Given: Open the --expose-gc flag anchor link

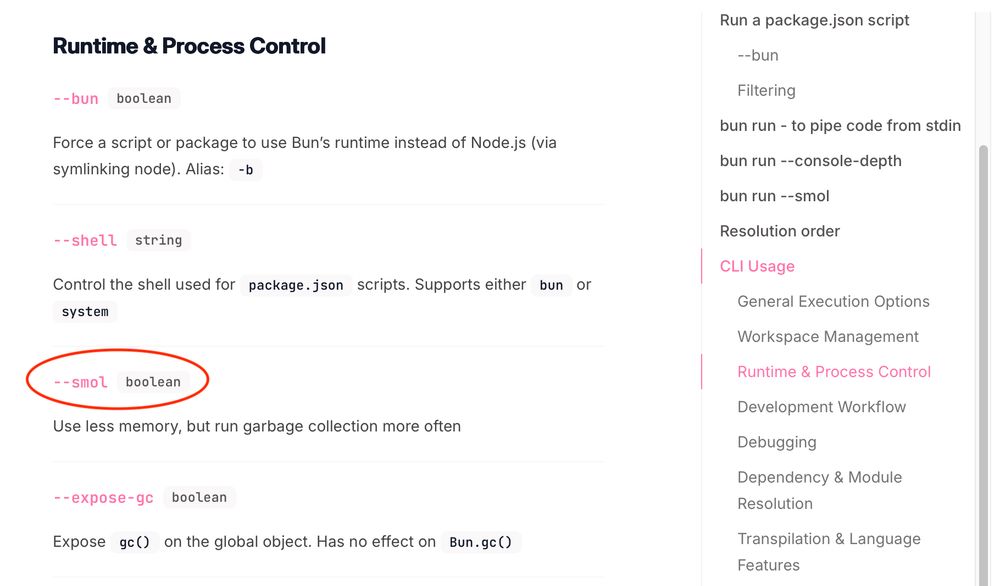Looking at the screenshot, I should [103, 497].
